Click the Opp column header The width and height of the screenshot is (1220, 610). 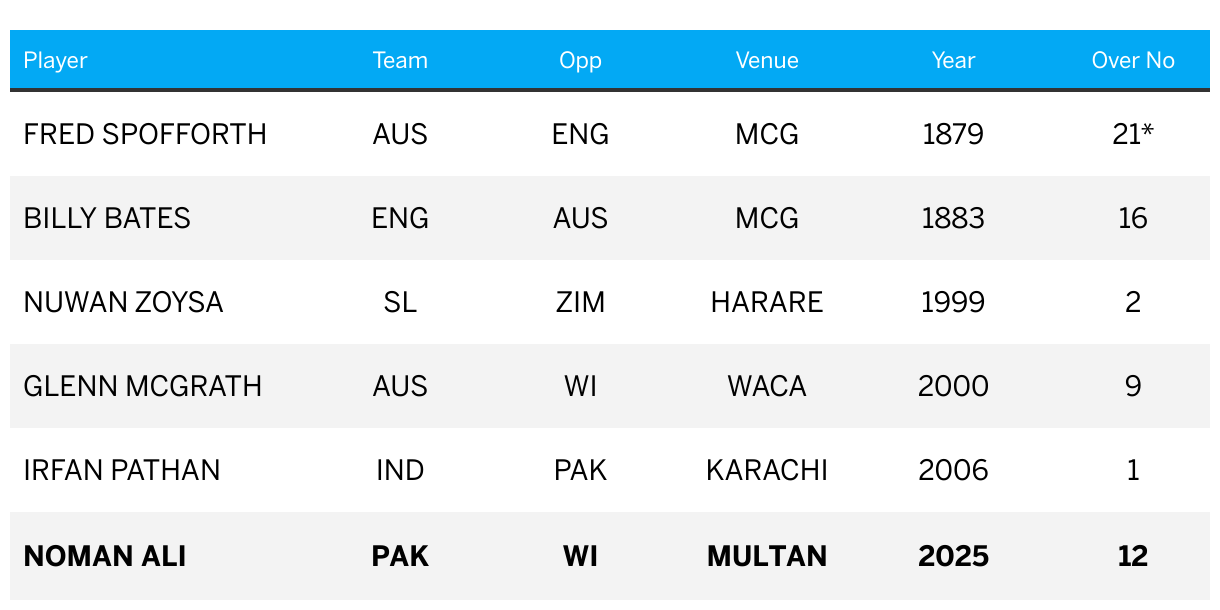580,60
